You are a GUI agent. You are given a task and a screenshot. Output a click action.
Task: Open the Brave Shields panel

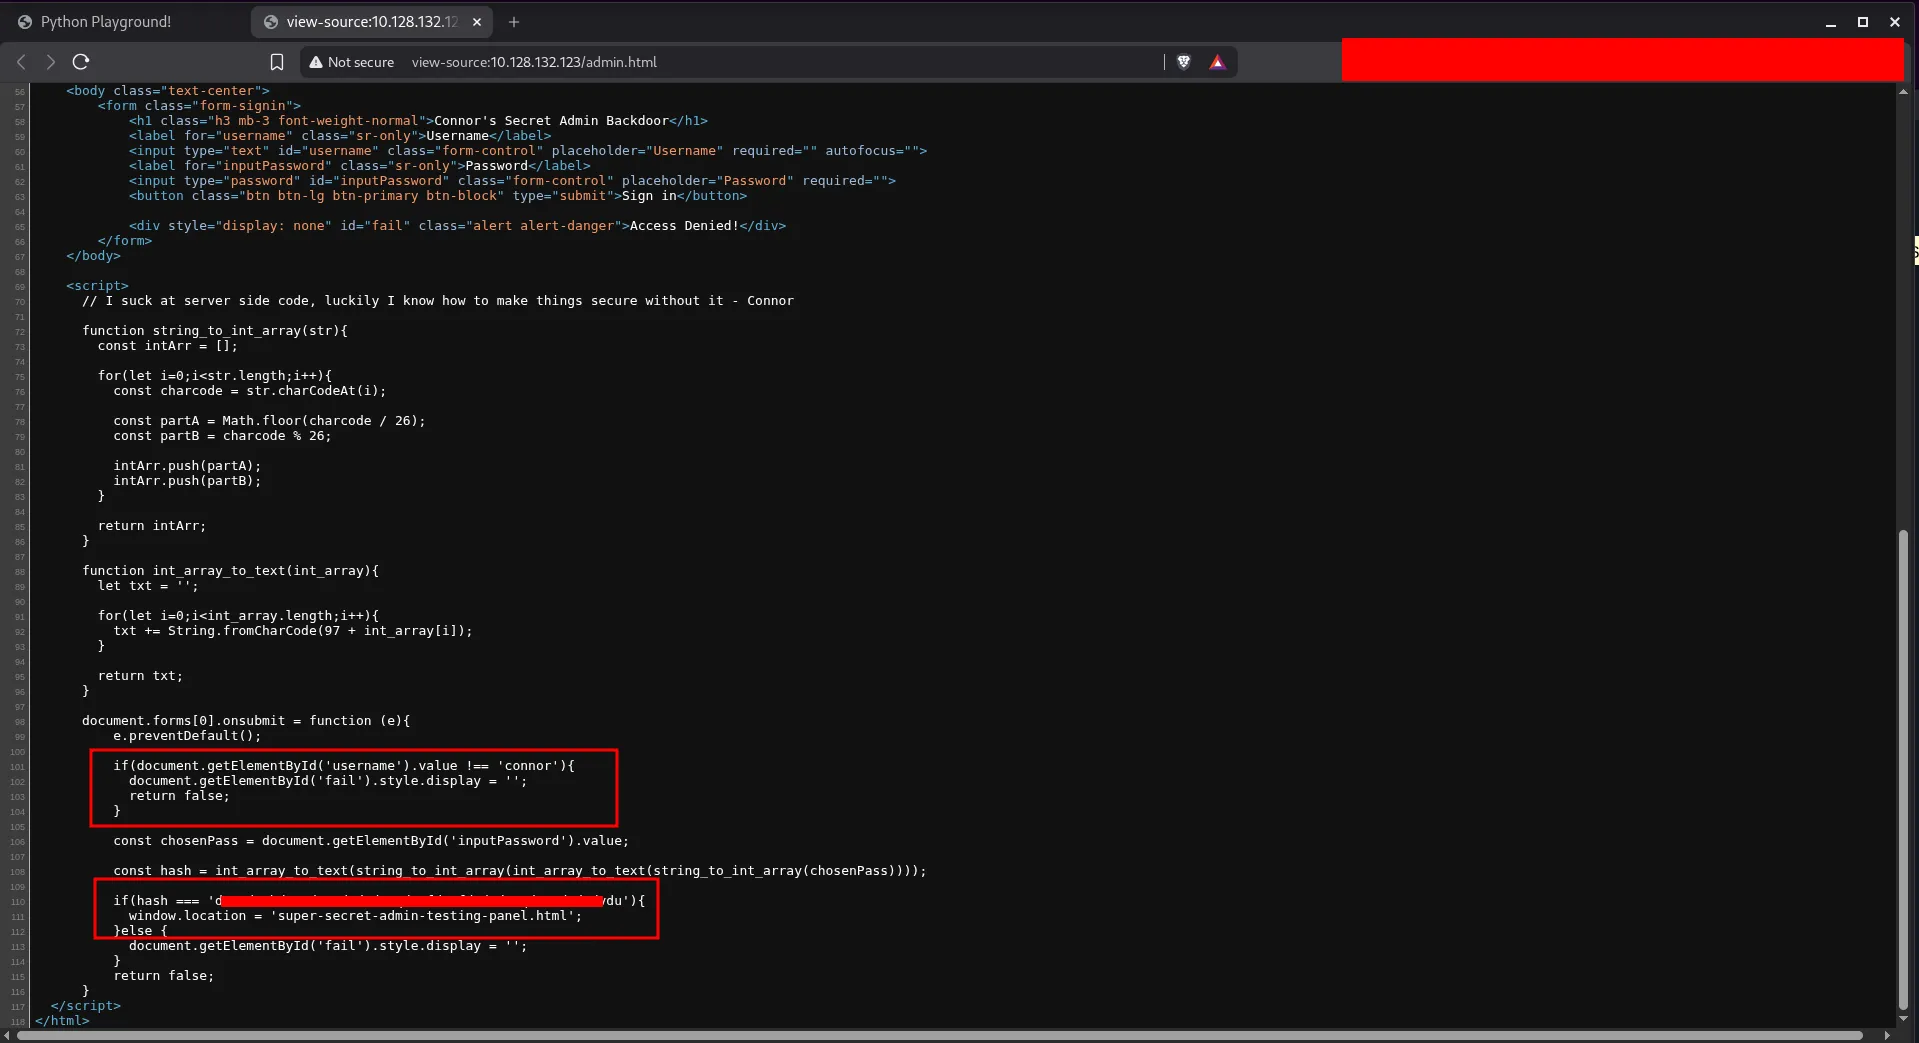click(1184, 62)
